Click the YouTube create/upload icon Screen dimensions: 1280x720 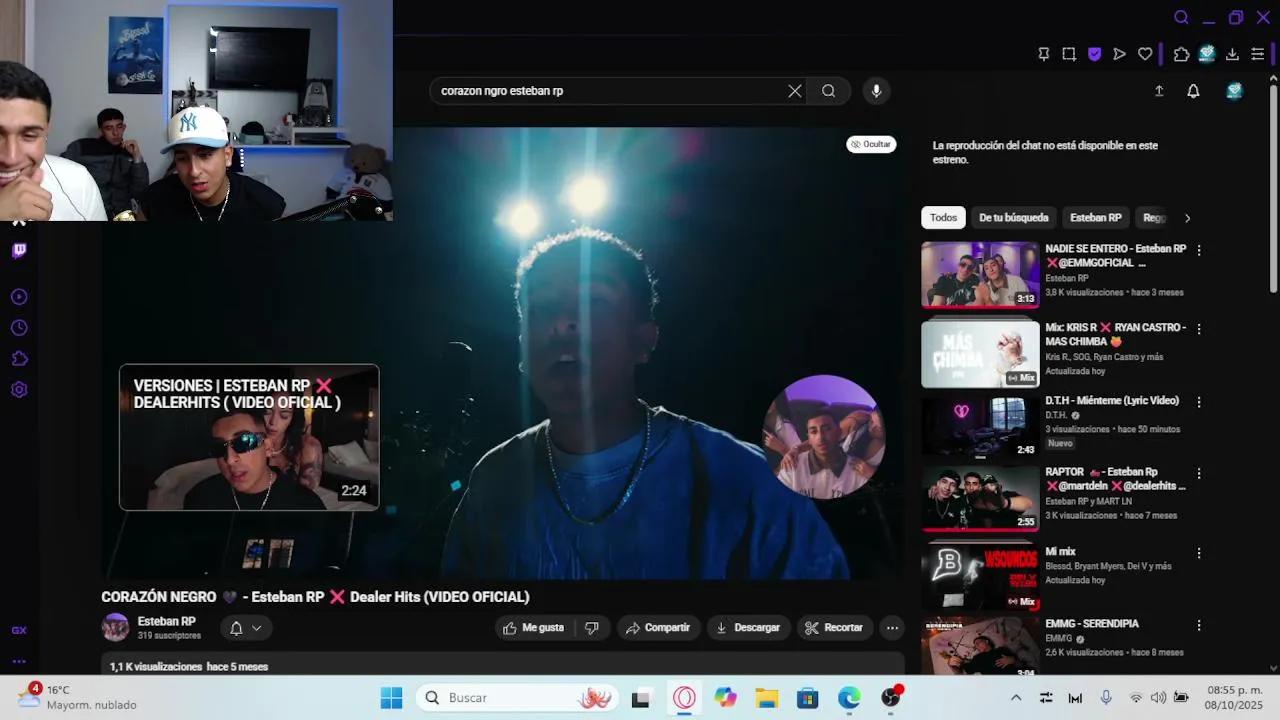click(x=1159, y=91)
